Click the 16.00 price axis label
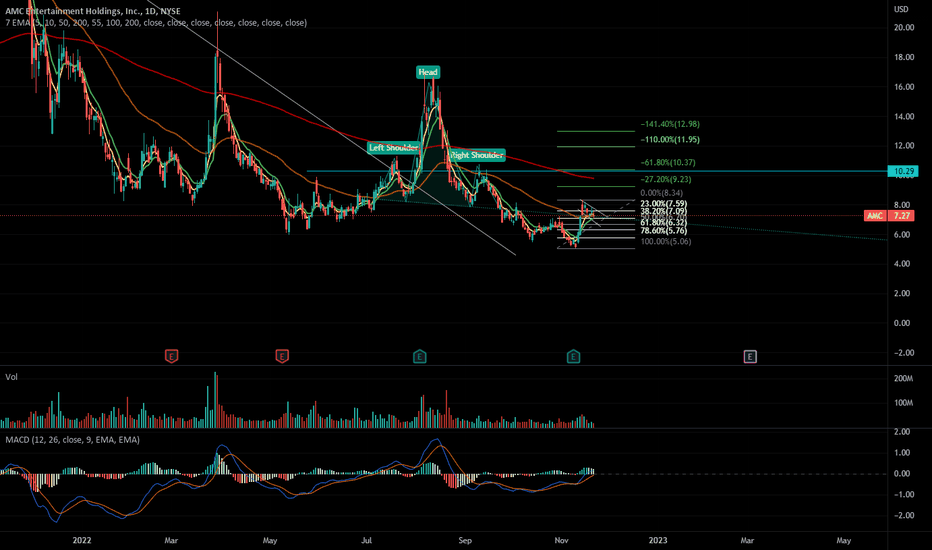Viewport: 932px width, 550px height. [904, 87]
